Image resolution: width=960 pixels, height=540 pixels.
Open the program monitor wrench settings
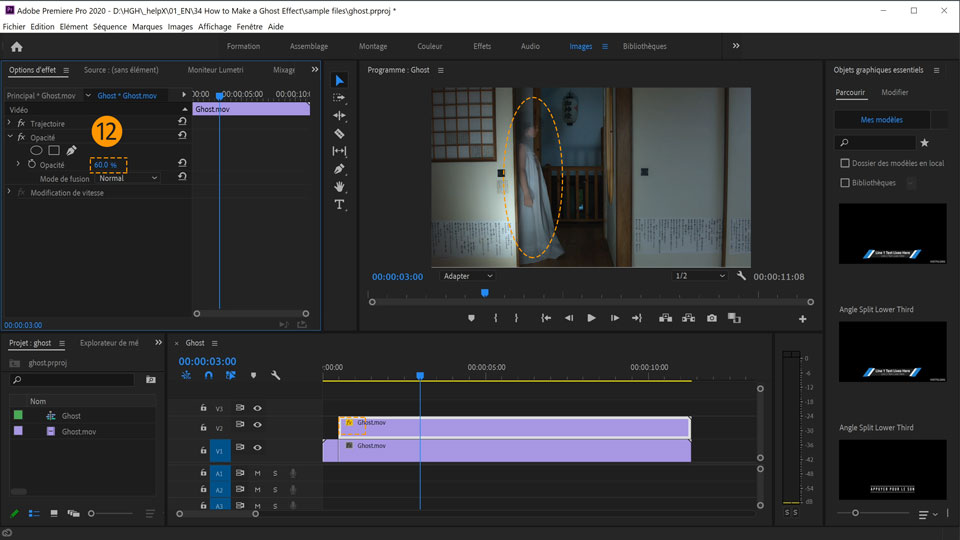pyautogui.click(x=741, y=276)
